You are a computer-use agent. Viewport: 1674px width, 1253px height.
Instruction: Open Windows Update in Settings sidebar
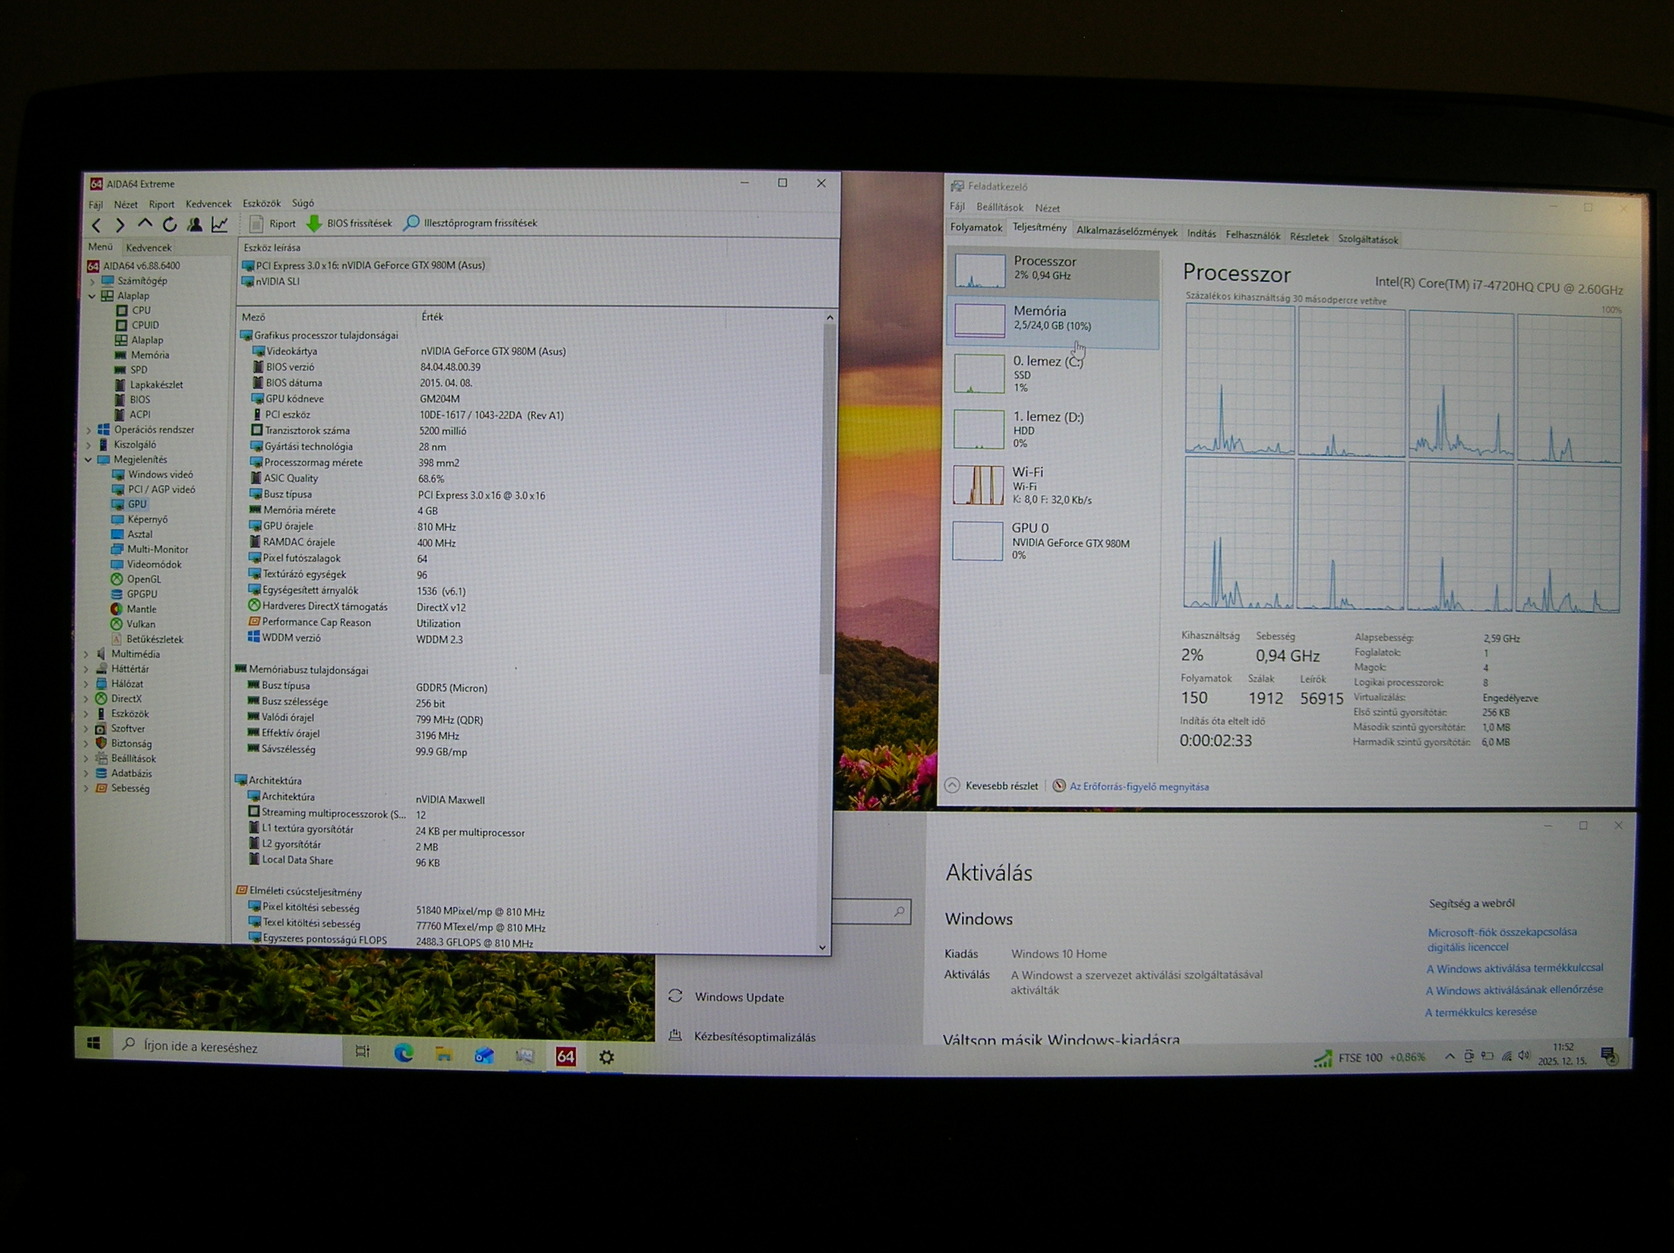[739, 997]
